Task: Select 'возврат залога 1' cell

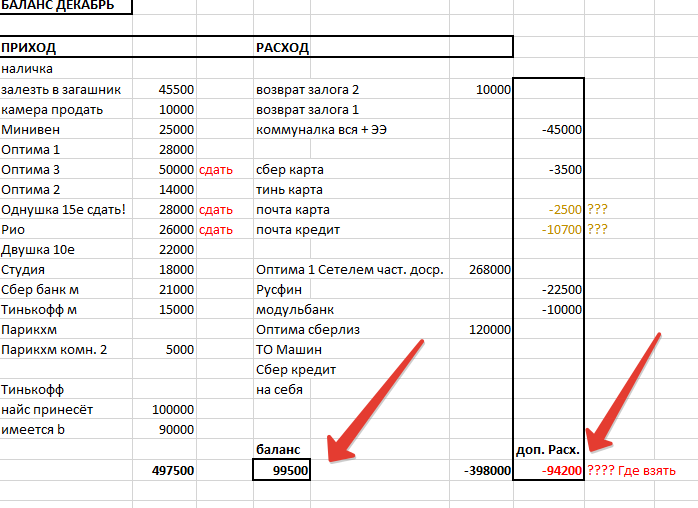Action: (x=308, y=110)
